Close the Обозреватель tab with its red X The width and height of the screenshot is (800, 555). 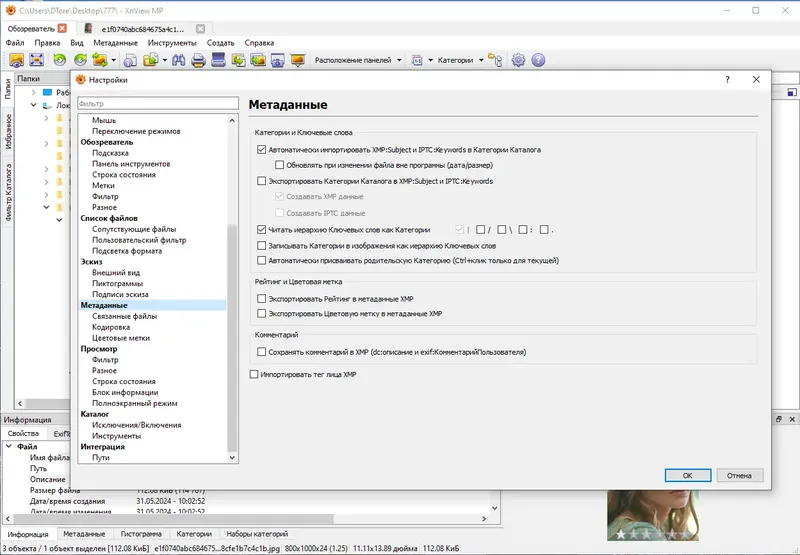[62, 29]
